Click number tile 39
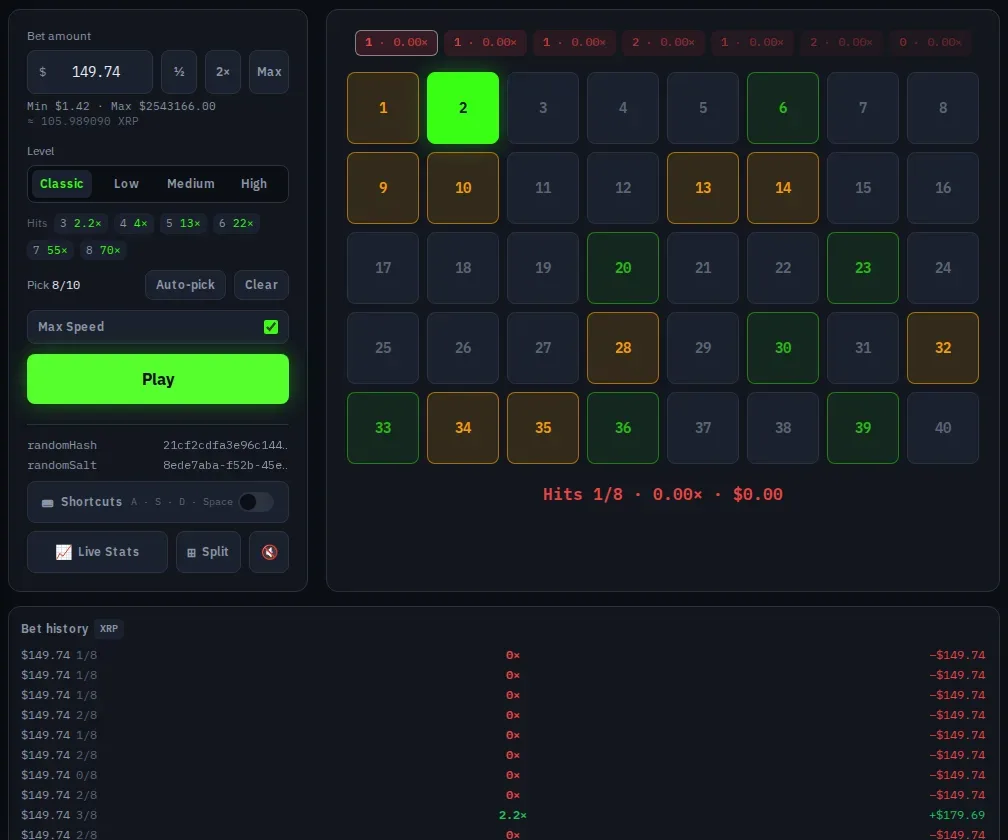Viewport: 1008px width, 840px height. tap(863, 428)
